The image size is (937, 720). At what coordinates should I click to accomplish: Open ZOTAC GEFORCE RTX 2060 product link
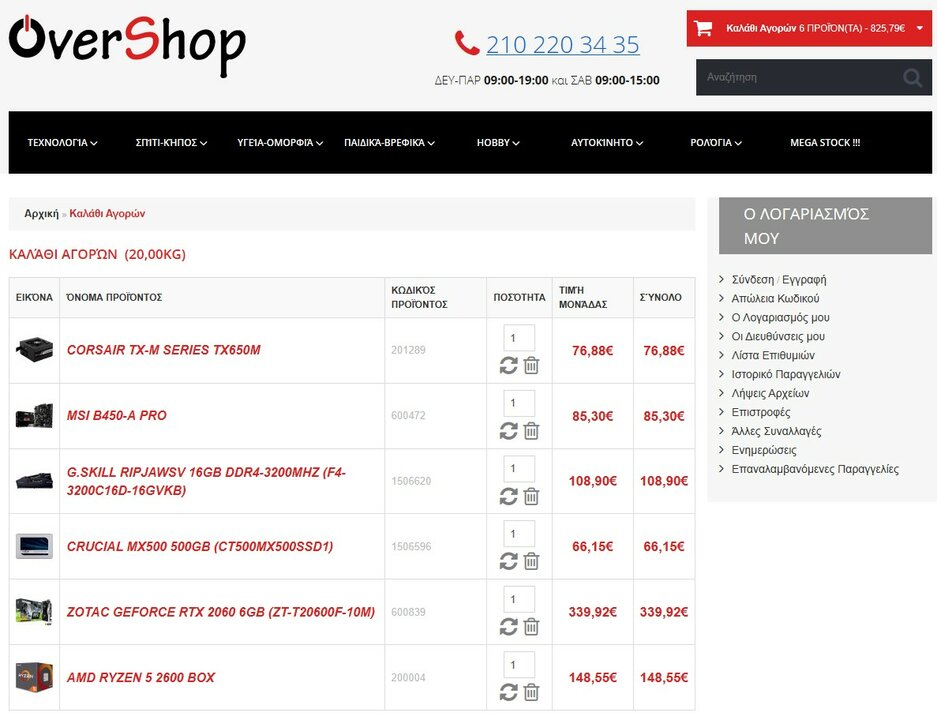221,612
